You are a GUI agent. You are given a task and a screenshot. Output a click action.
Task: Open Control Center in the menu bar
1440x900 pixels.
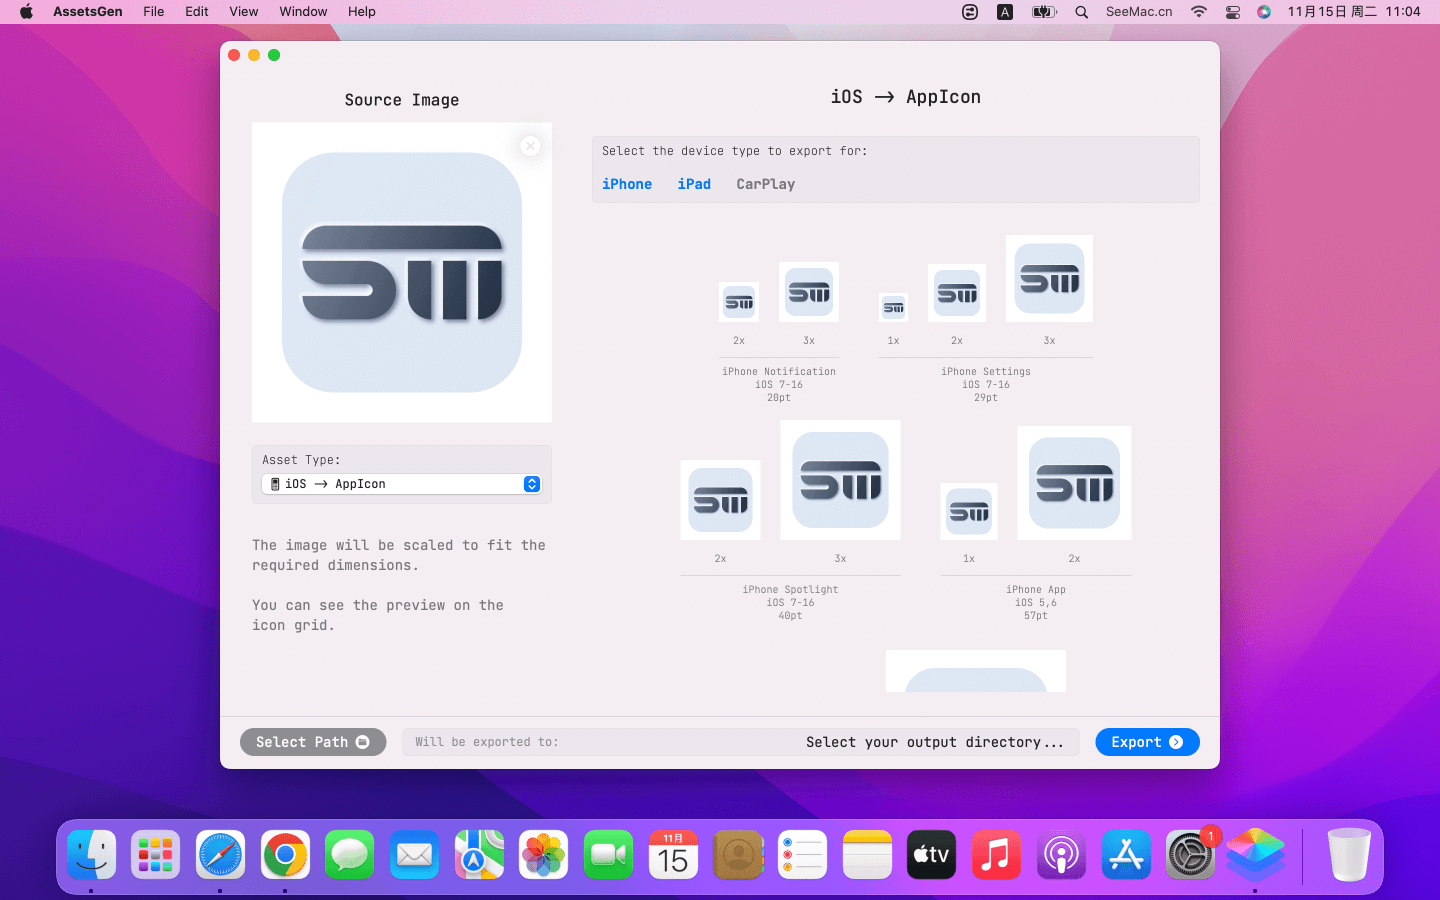tap(1232, 12)
